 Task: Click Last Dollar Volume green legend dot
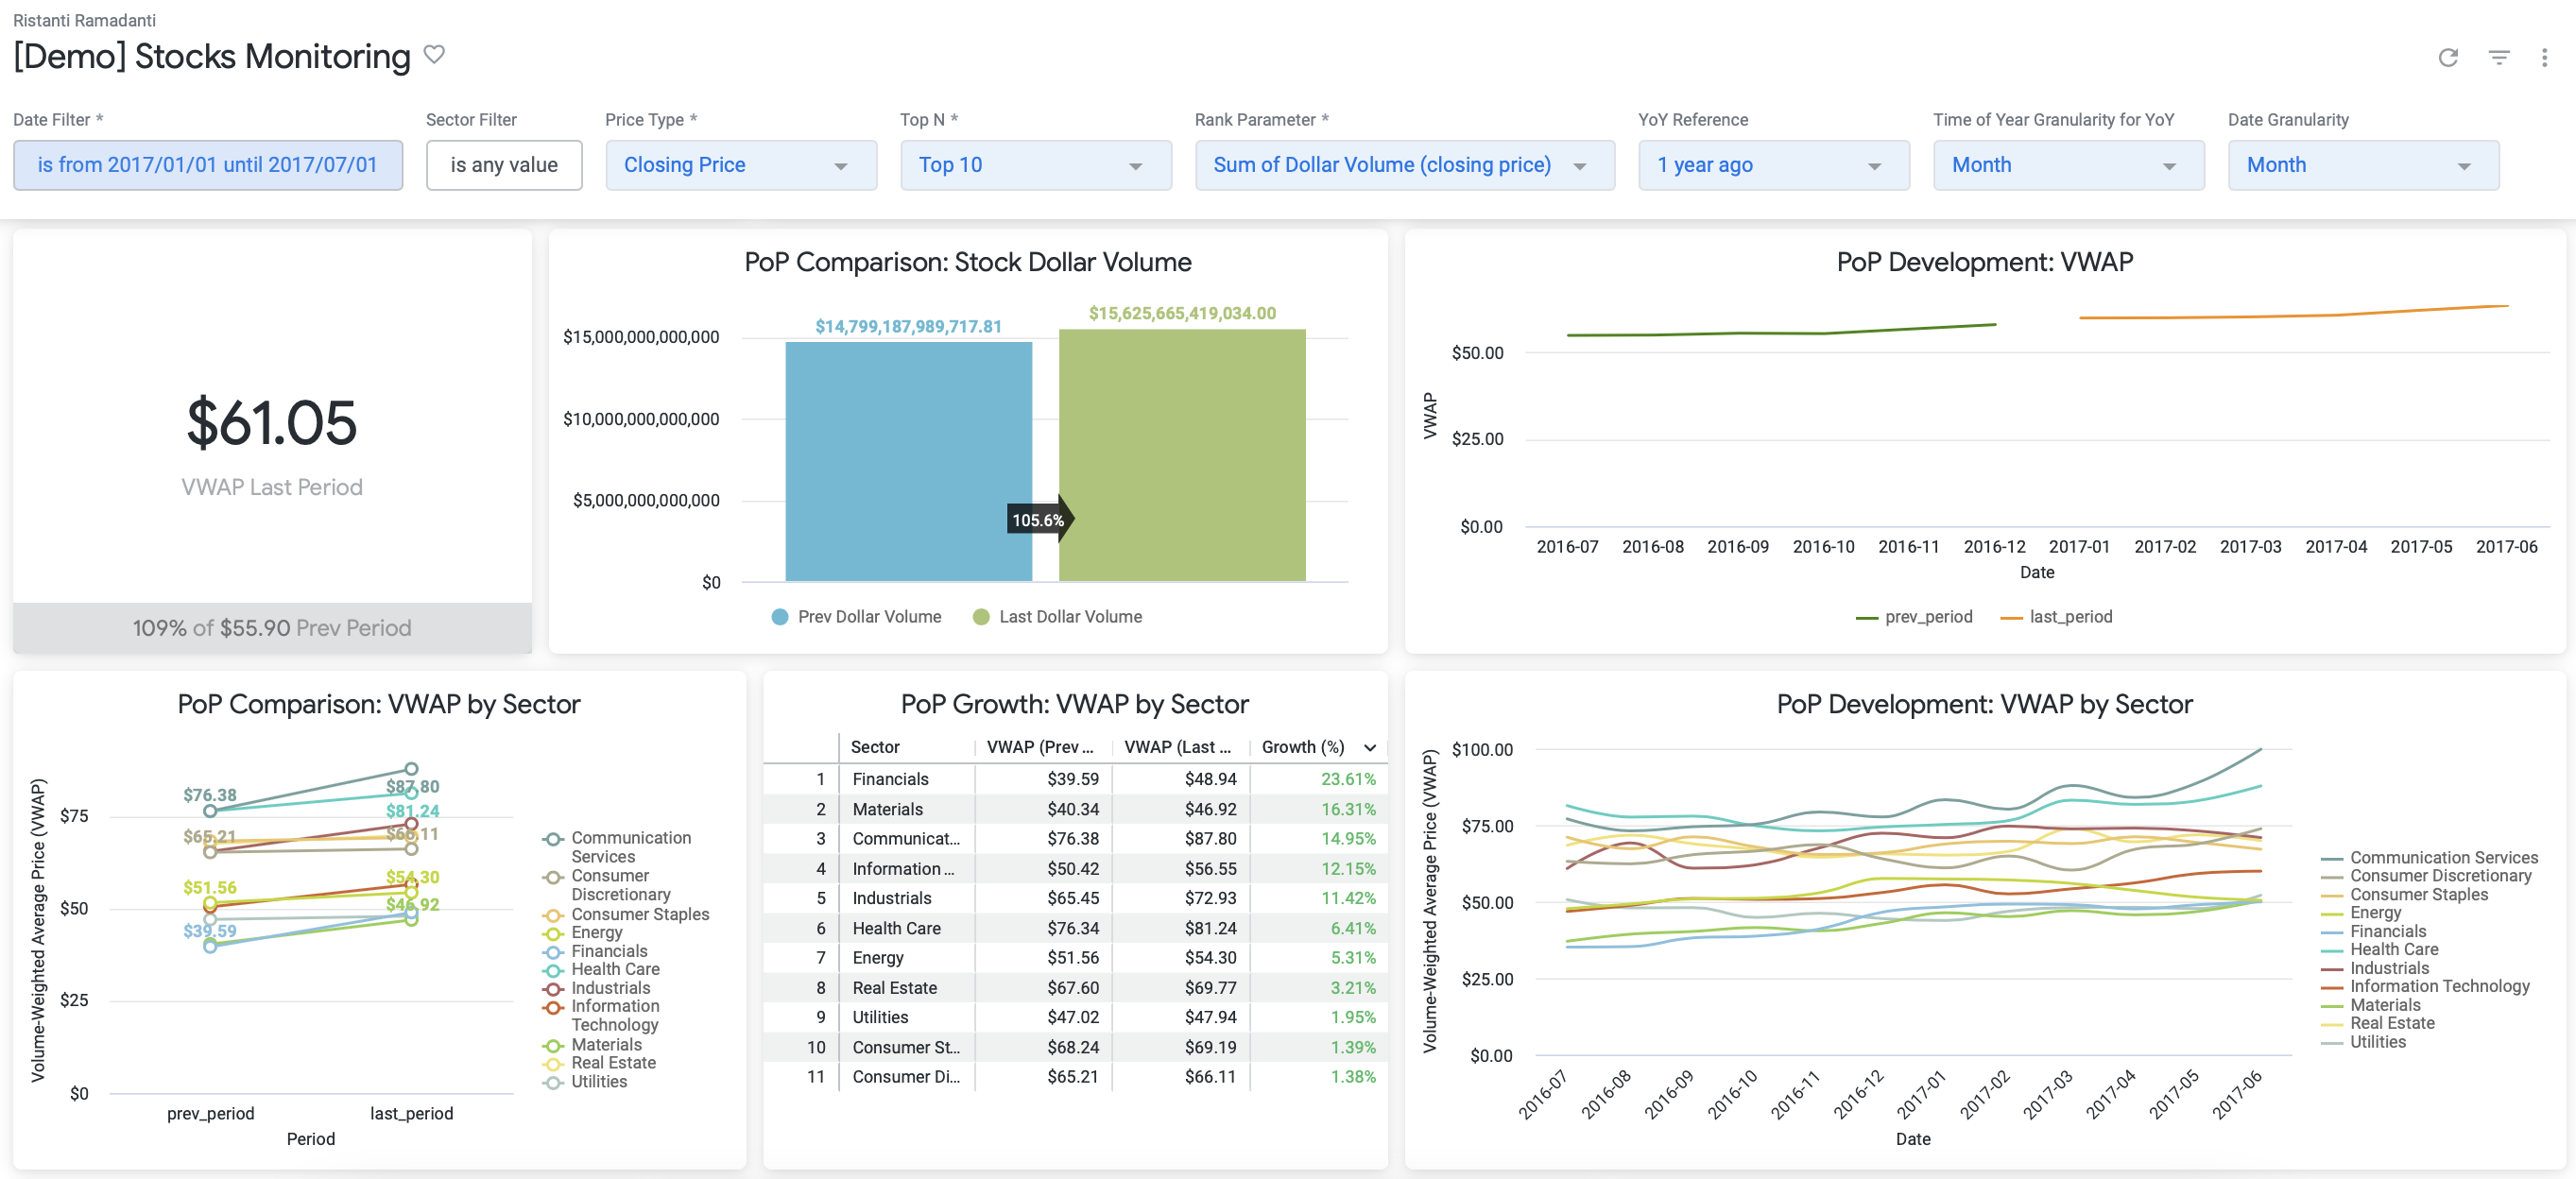pyautogui.click(x=981, y=617)
